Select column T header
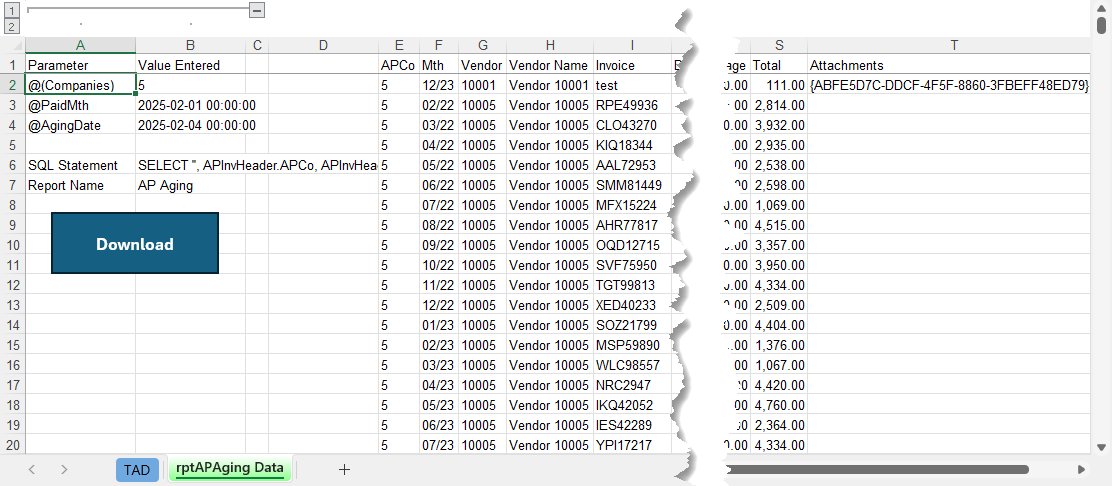The image size is (1112, 486). coord(955,45)
